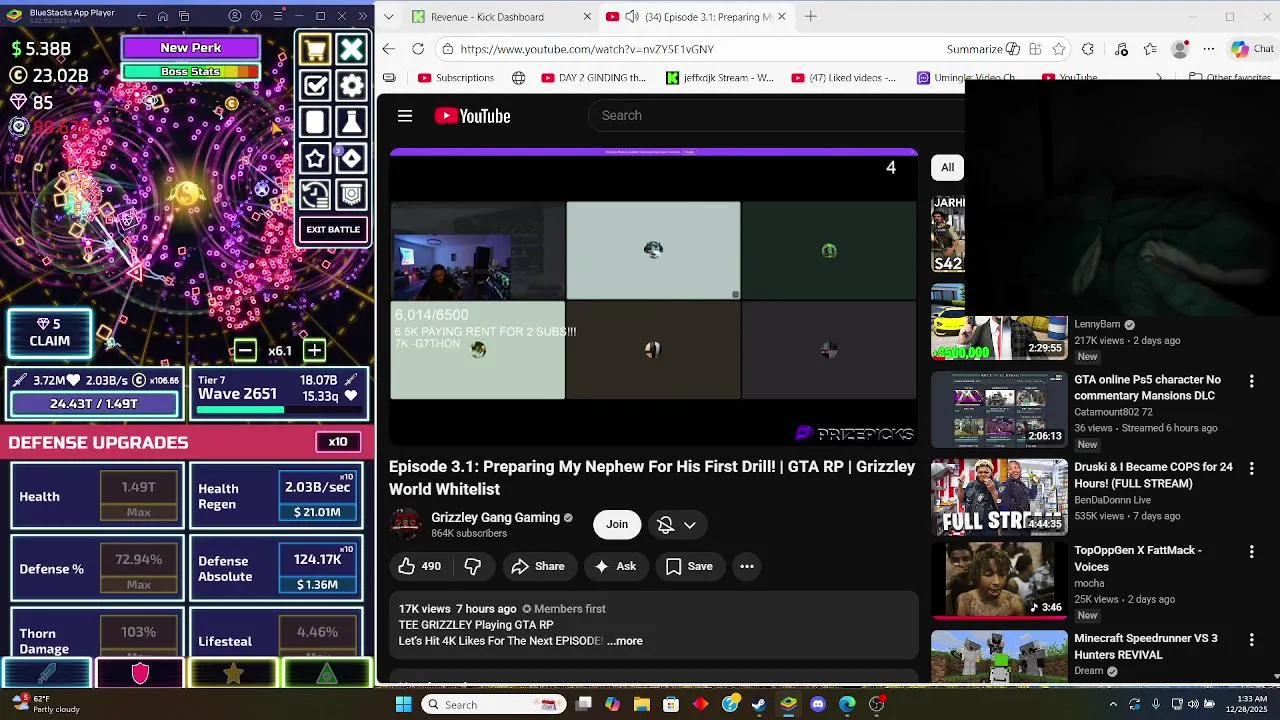1280x720 pixels.
Task: Click BlueStacks home icon
Action: coord(163,16)
